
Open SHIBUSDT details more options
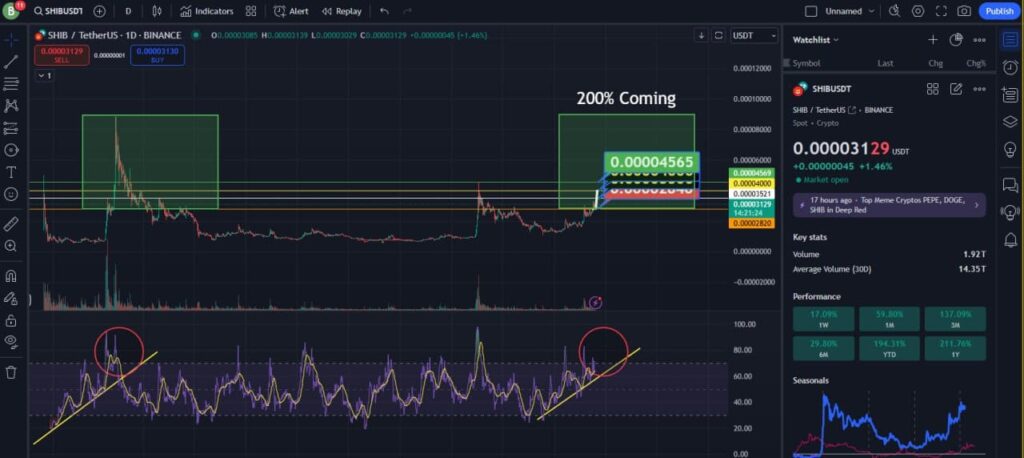pos(979,89)
